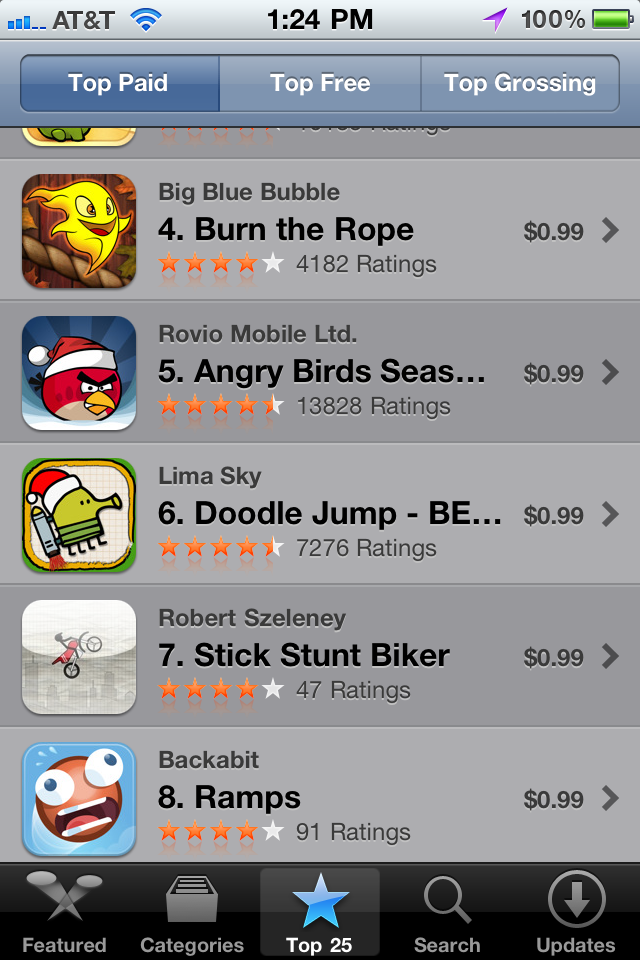The width and height of the screenshot is (640, 960).
Task: Select Top 25 star tab
Action: [x=320, y=912]
